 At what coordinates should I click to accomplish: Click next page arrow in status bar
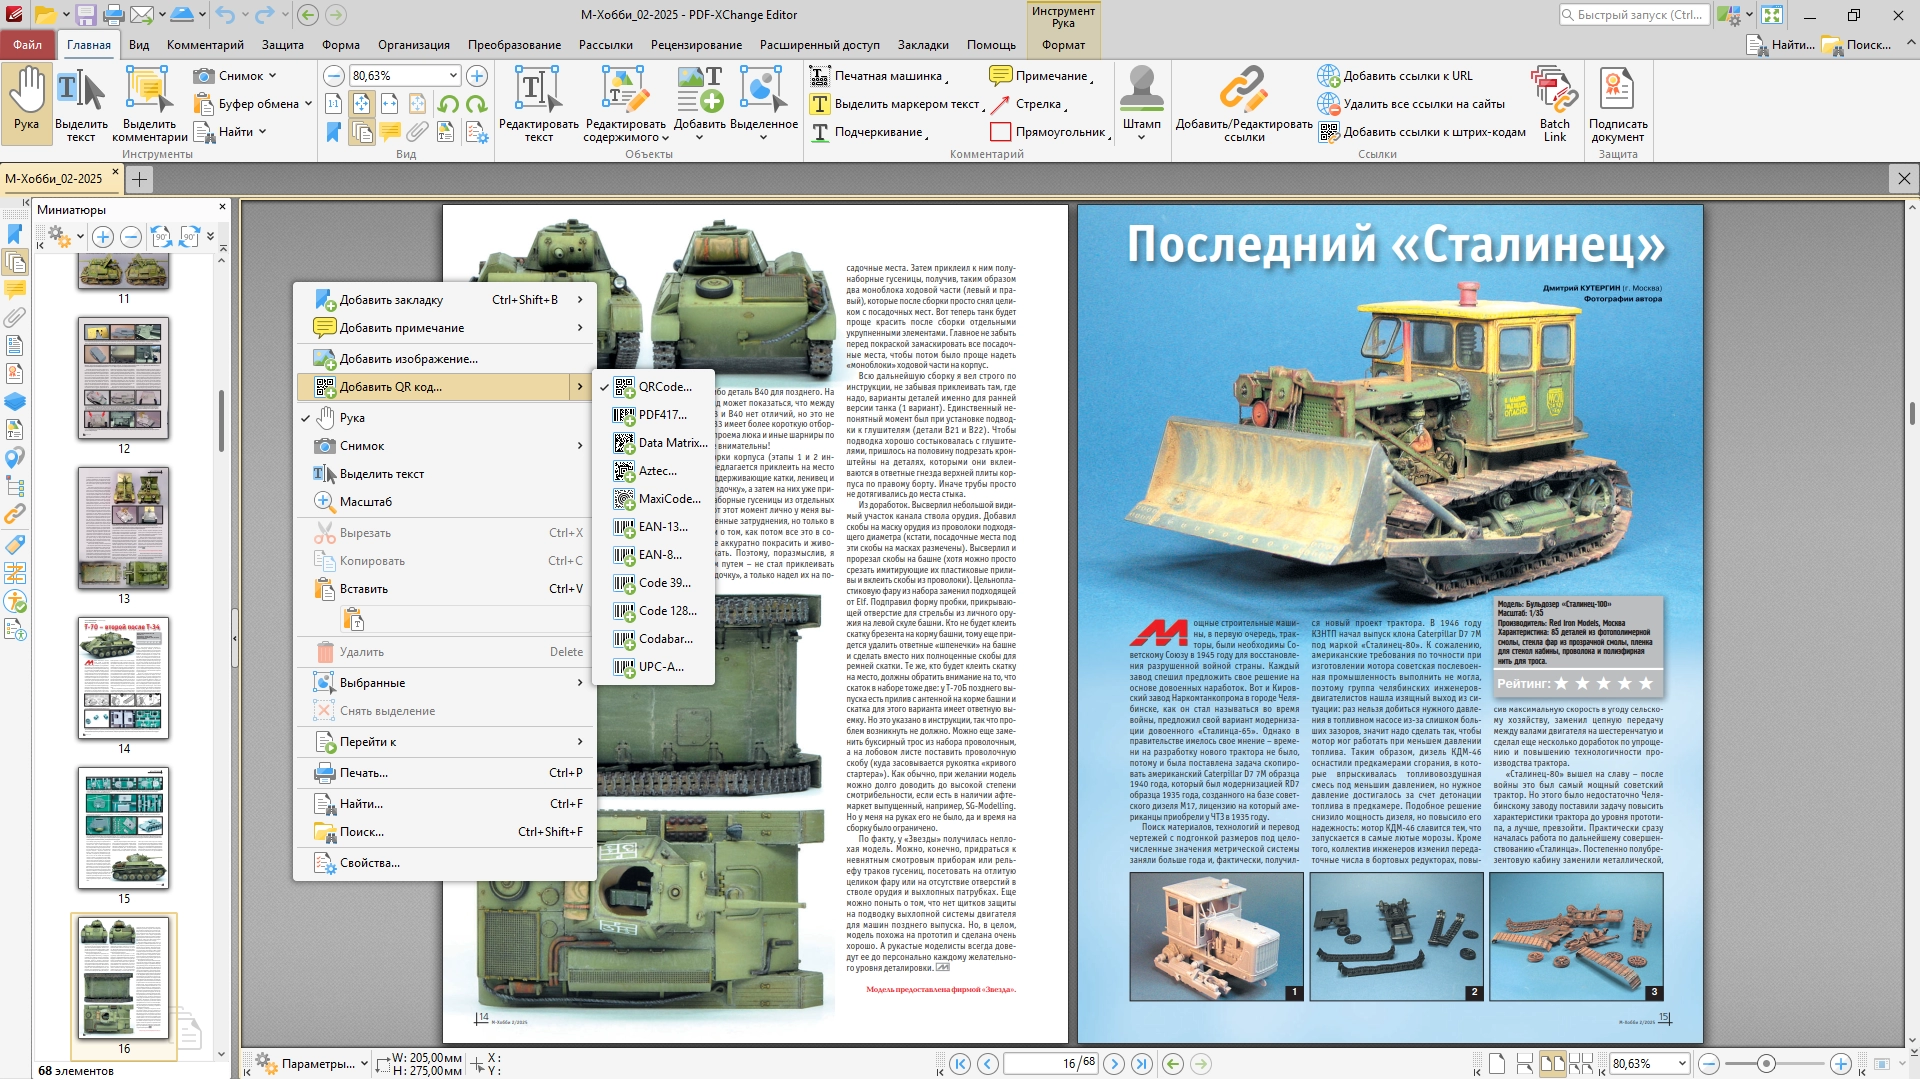pos(1114,1064)
